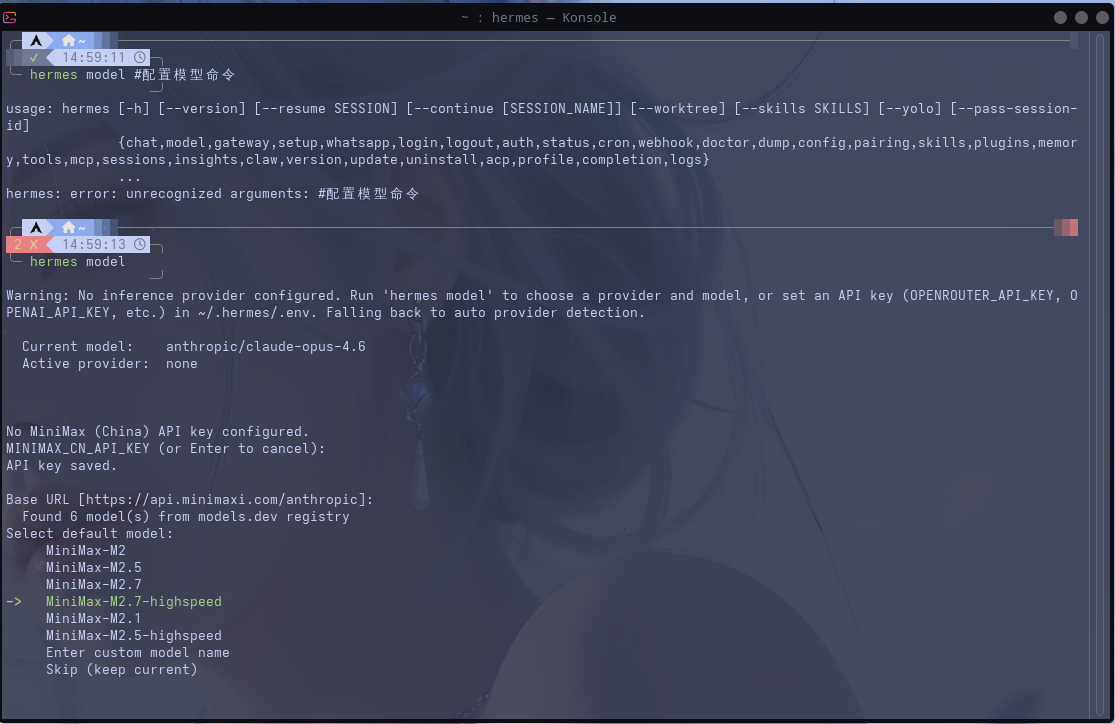Pick MiniMax-M2.1 from the model list
The width and height of the screenshot is (1115, 724).
click(x=94, y=619)
